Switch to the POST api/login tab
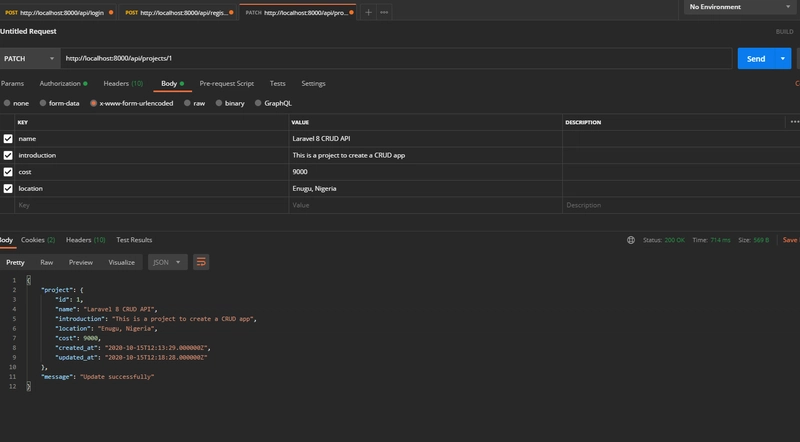 pyautogui.click(x=58, y=12)
